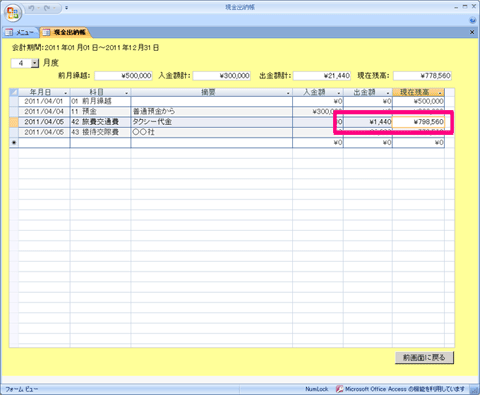The width and height of the screenshot is (480, 395).
Task: Click the summary cell ○○社
Action: point(212,132)
